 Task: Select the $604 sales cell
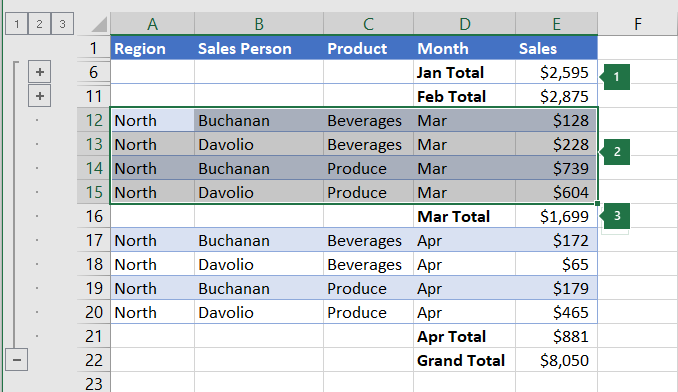(x=556, y=192)
